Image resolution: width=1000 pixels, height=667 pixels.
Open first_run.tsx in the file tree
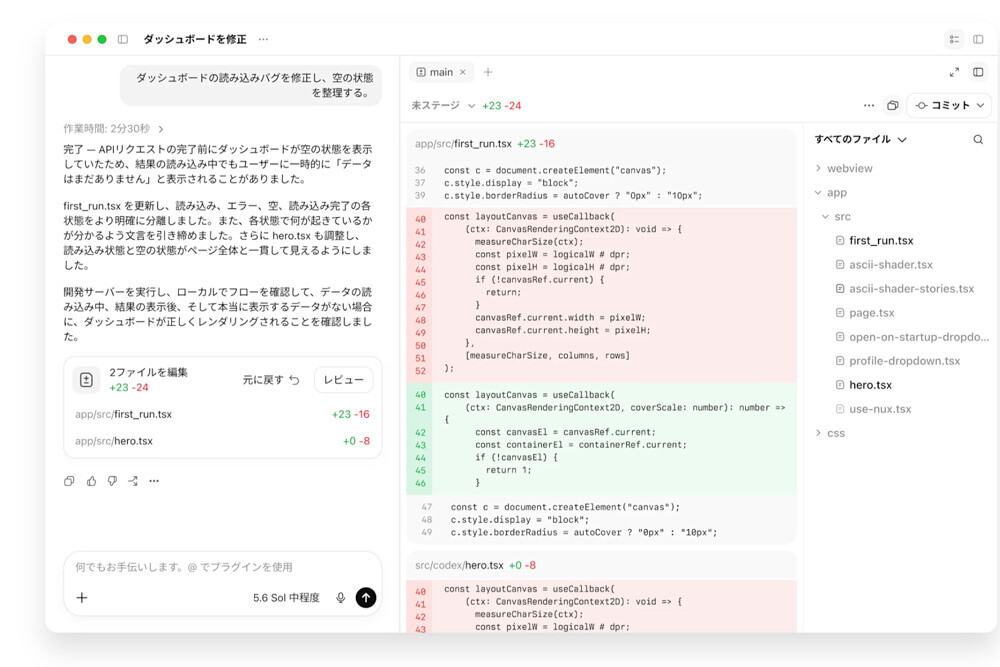pos(874,240)
